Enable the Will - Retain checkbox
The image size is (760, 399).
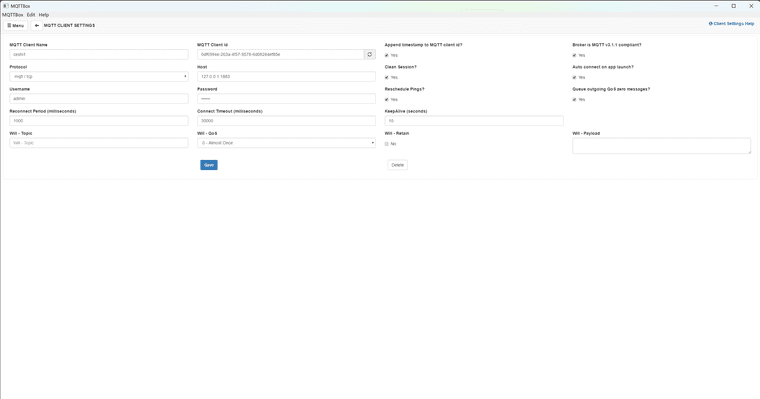pyautogui.click(x=387, y=144)
